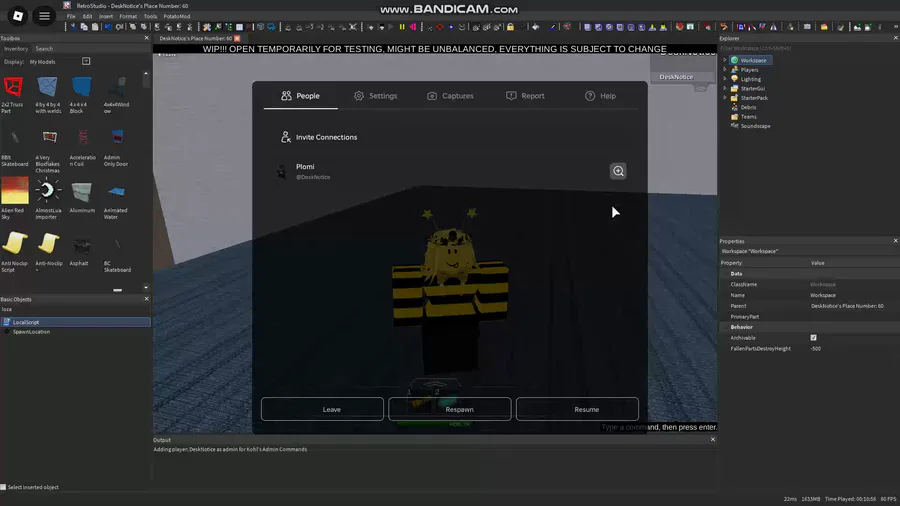Screen dimensions: 900x506
Task: Click the Respawn button
Action: [x=450, y=410]
